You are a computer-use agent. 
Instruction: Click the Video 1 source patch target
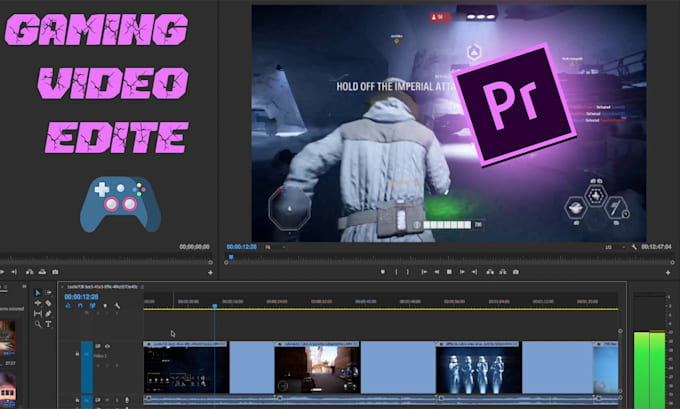pyautogui.click(x=87, y=367)
